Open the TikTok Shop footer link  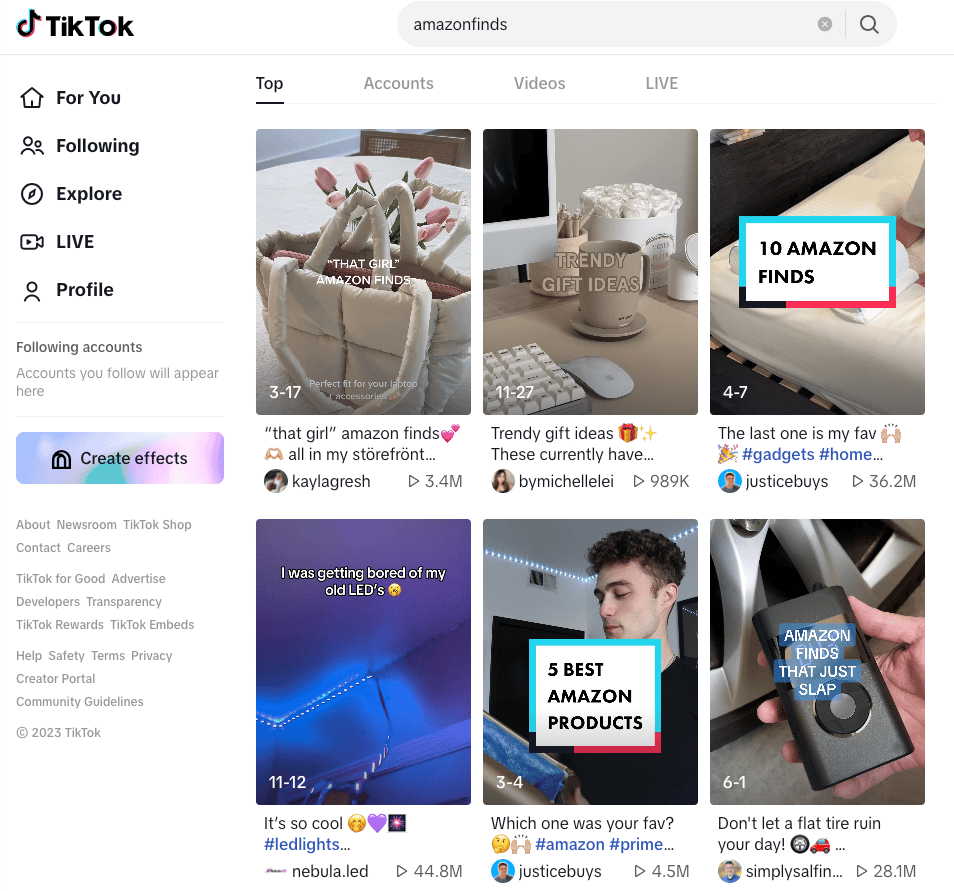(157, 525)
